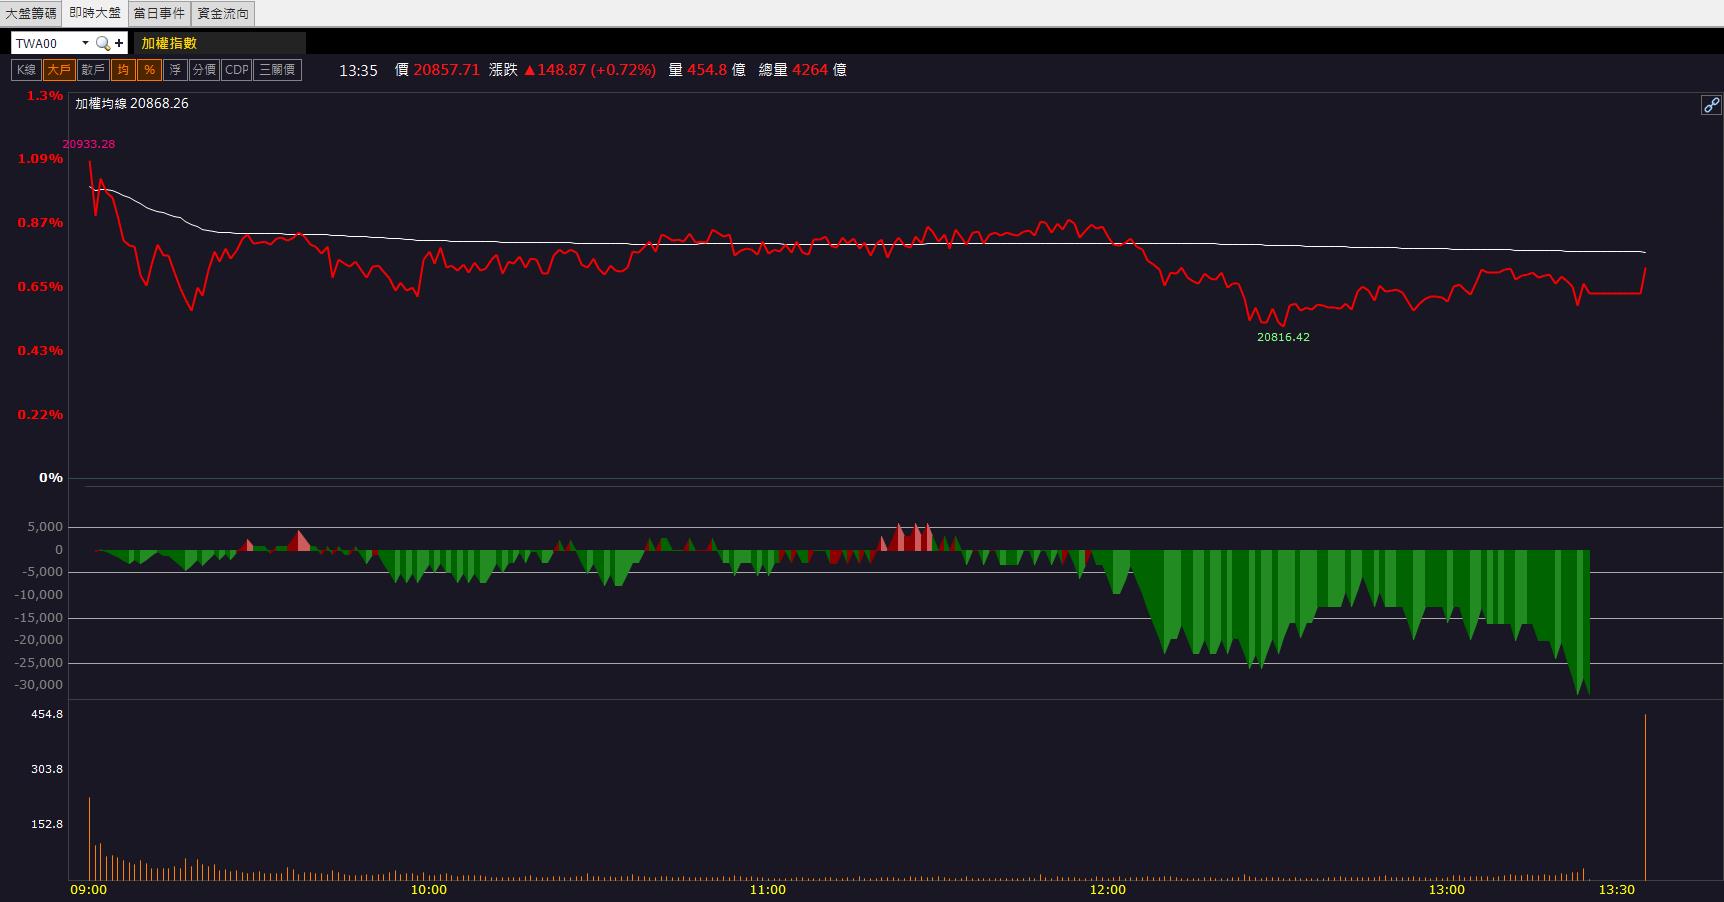Screen dimensions: 1724x902
Task: Toggle the 浮 button
Action: [175, 70]
